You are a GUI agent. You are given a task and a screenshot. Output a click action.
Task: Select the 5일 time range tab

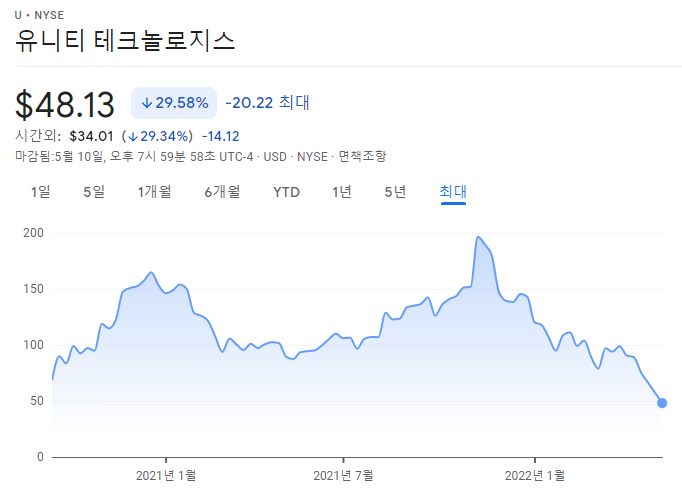(x=94, y=192)
